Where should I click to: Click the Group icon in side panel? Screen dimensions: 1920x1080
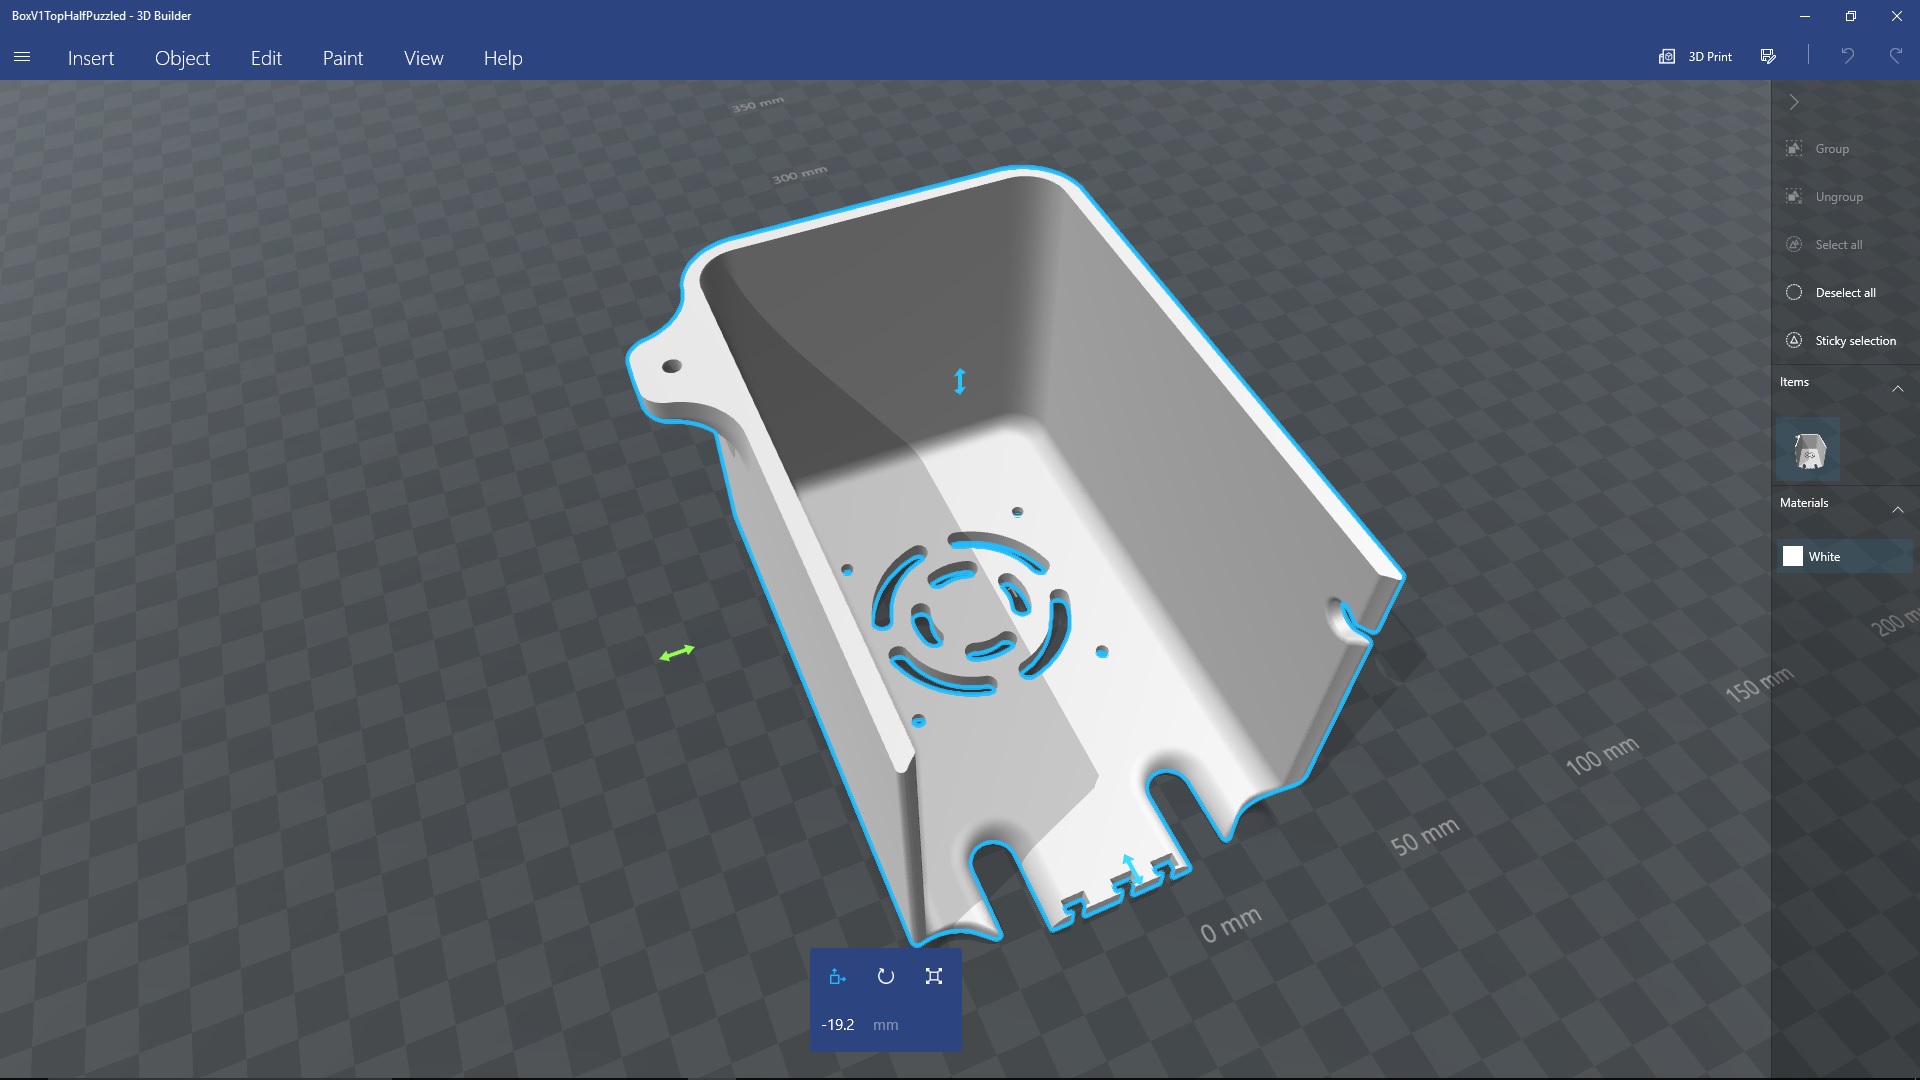pos(1794,149)
